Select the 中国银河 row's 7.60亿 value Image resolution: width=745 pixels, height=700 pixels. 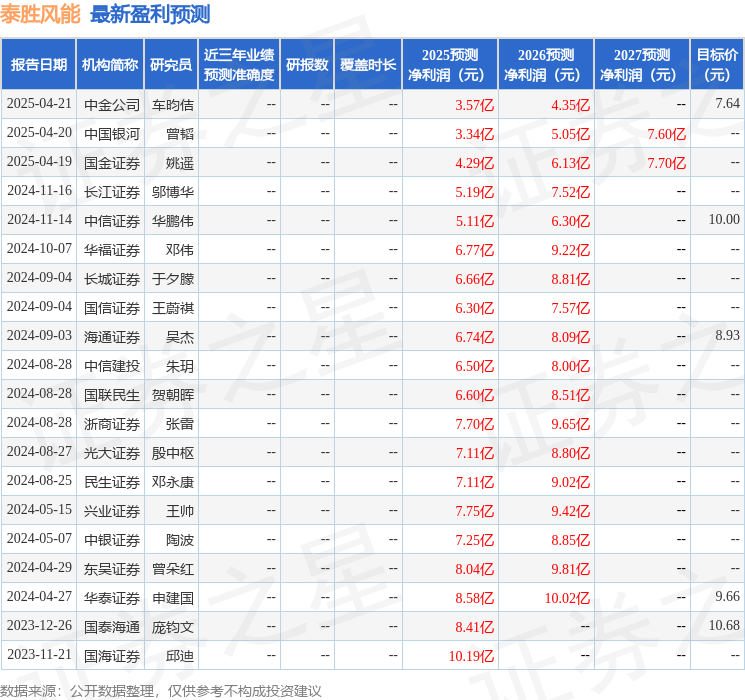[x=666, y=133]
